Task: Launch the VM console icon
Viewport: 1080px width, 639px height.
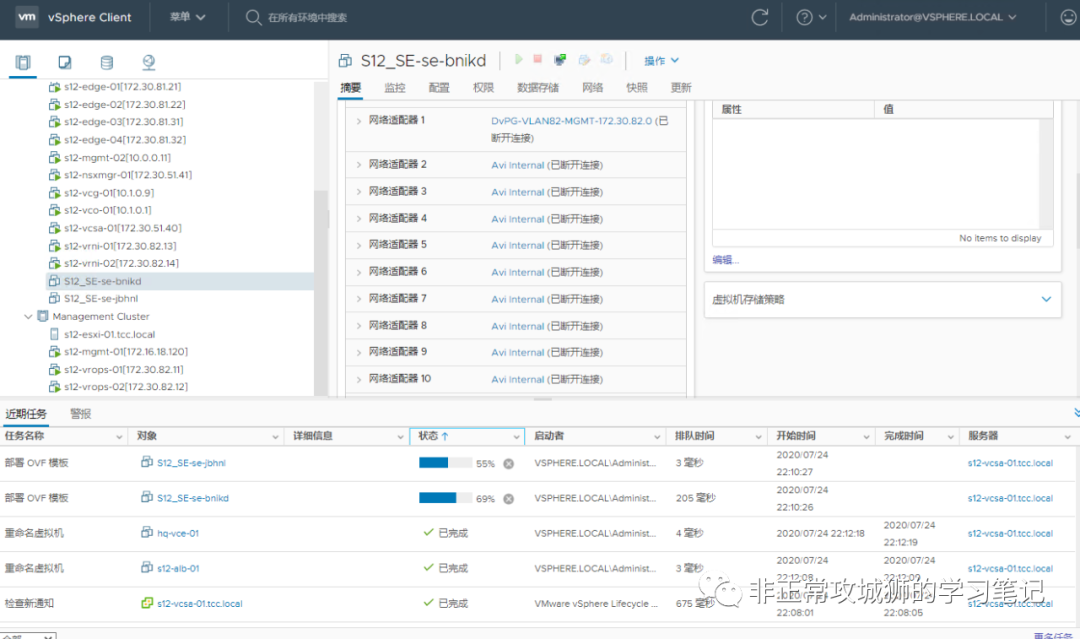Action: [x=560, y=60]
